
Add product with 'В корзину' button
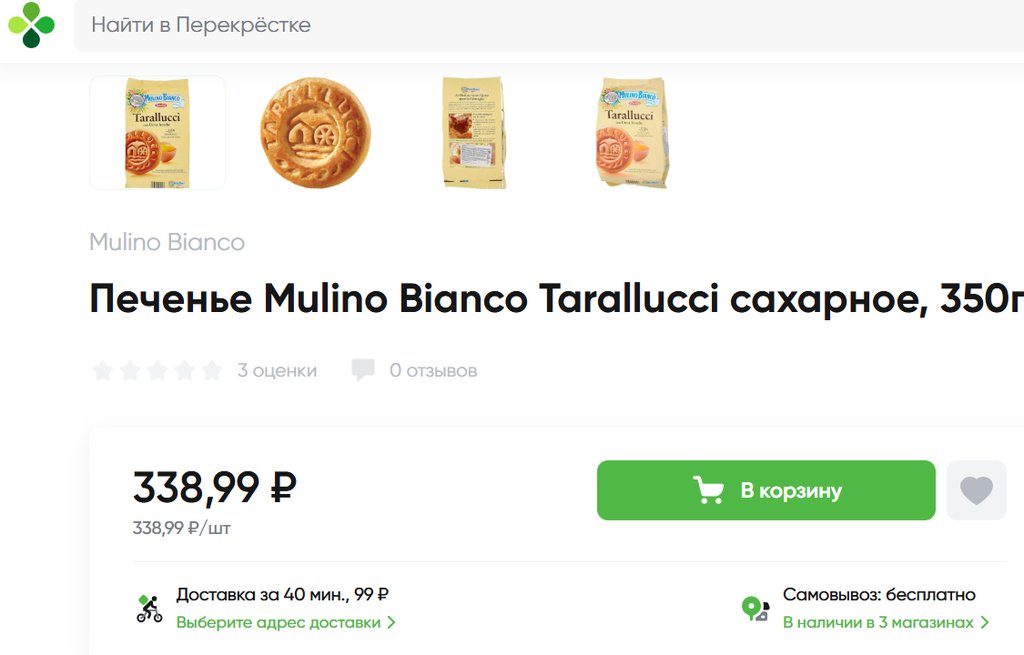(766, 490)
